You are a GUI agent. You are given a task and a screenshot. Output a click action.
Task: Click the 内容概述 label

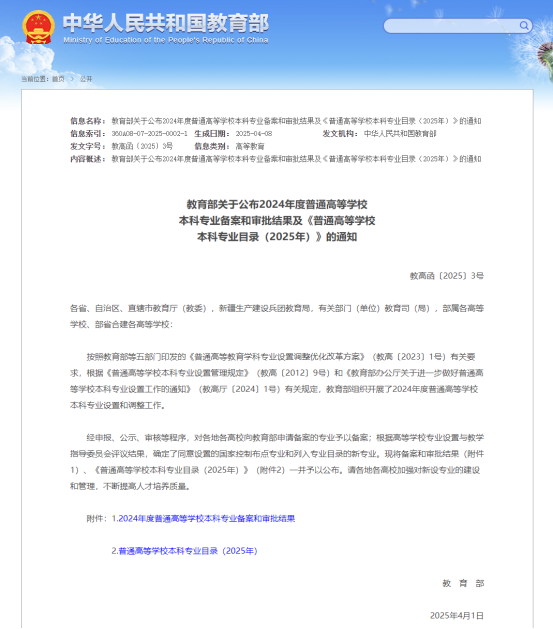(88, 159)
